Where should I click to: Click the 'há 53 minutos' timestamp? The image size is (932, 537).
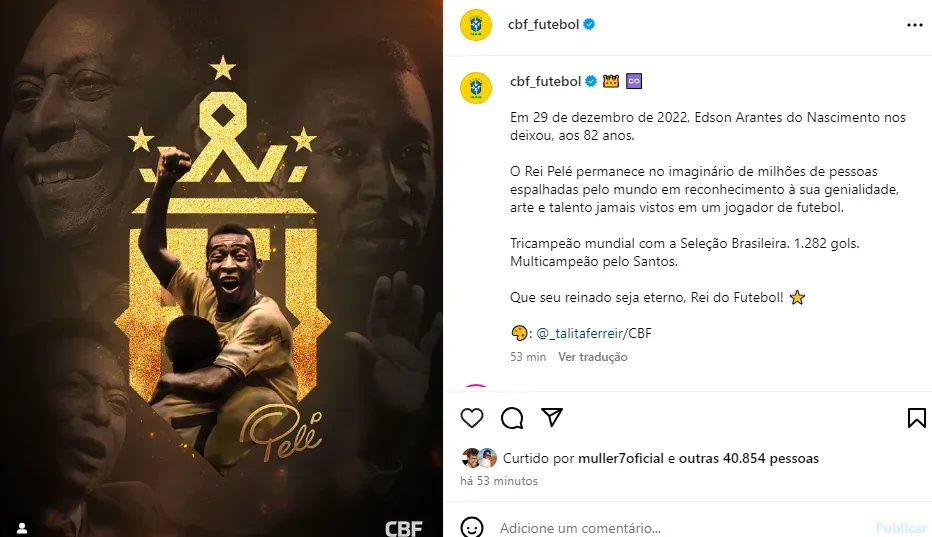499,481
